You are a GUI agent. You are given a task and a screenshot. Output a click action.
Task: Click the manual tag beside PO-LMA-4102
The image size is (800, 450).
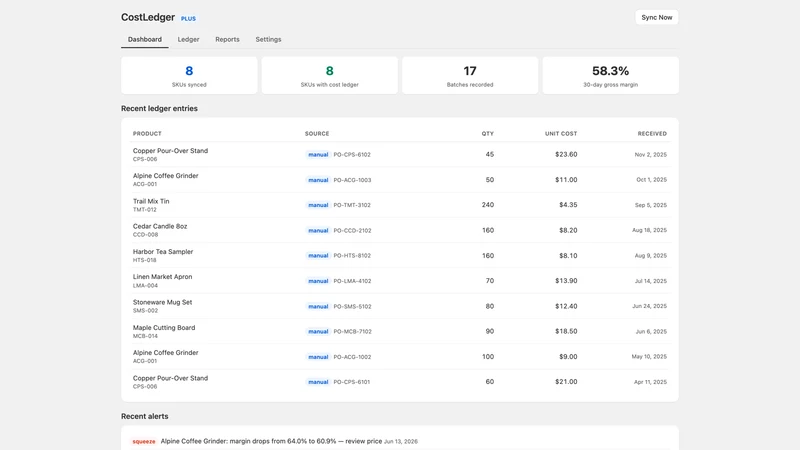[318, 281]
